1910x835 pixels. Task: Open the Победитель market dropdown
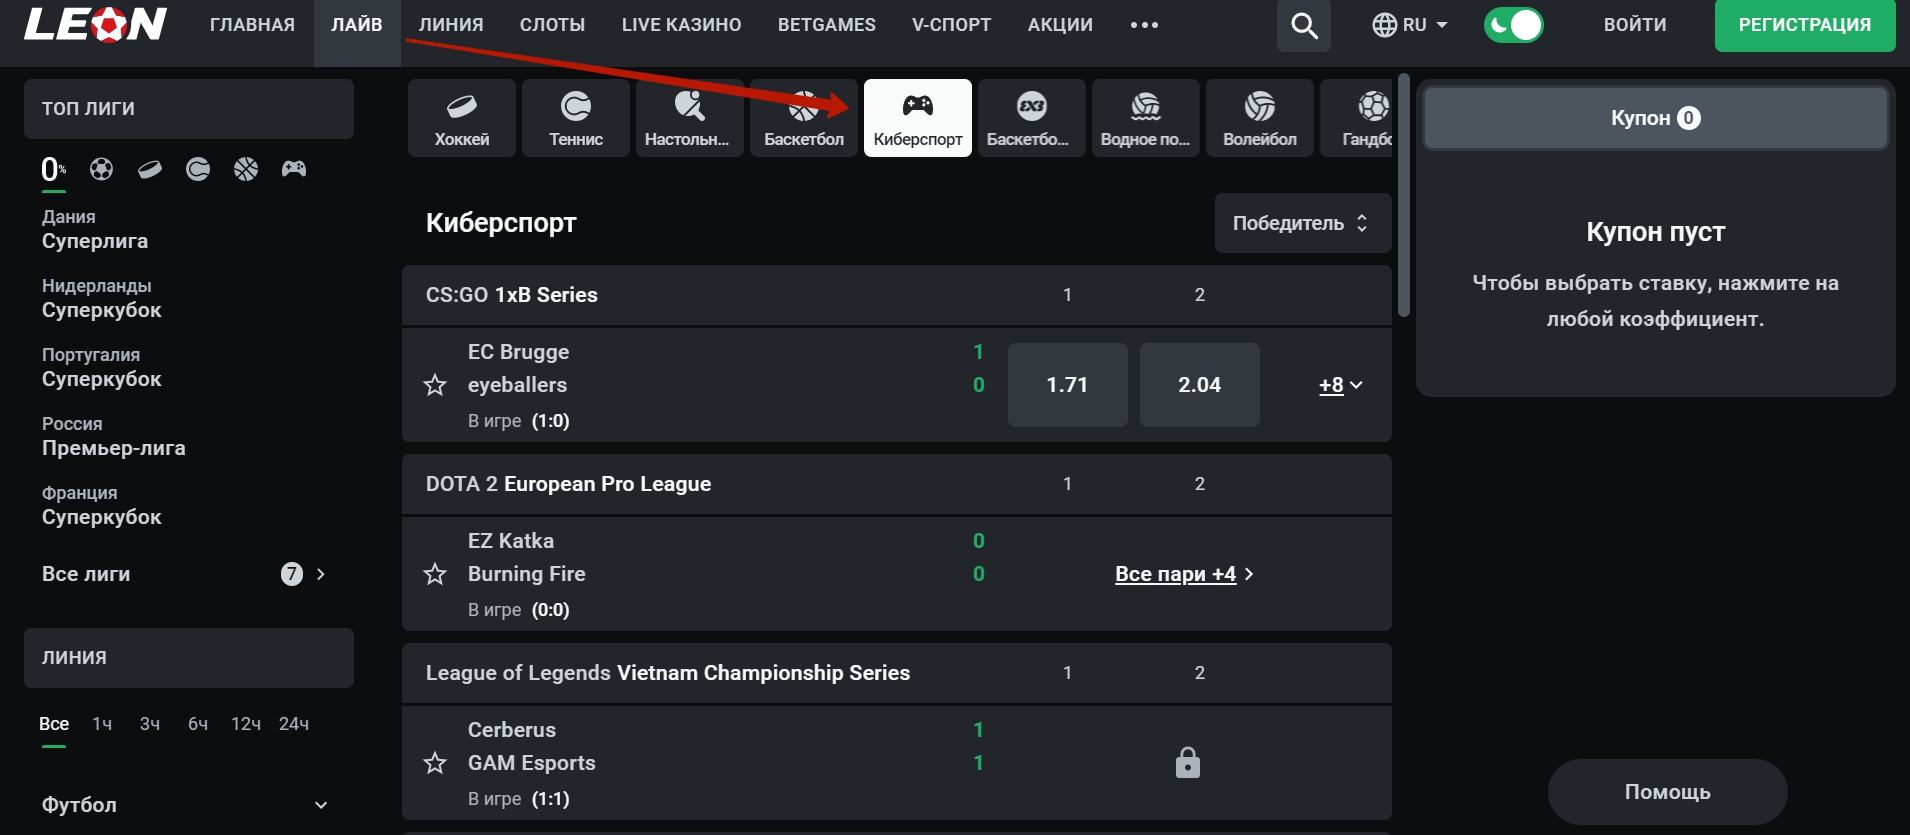1301,223
